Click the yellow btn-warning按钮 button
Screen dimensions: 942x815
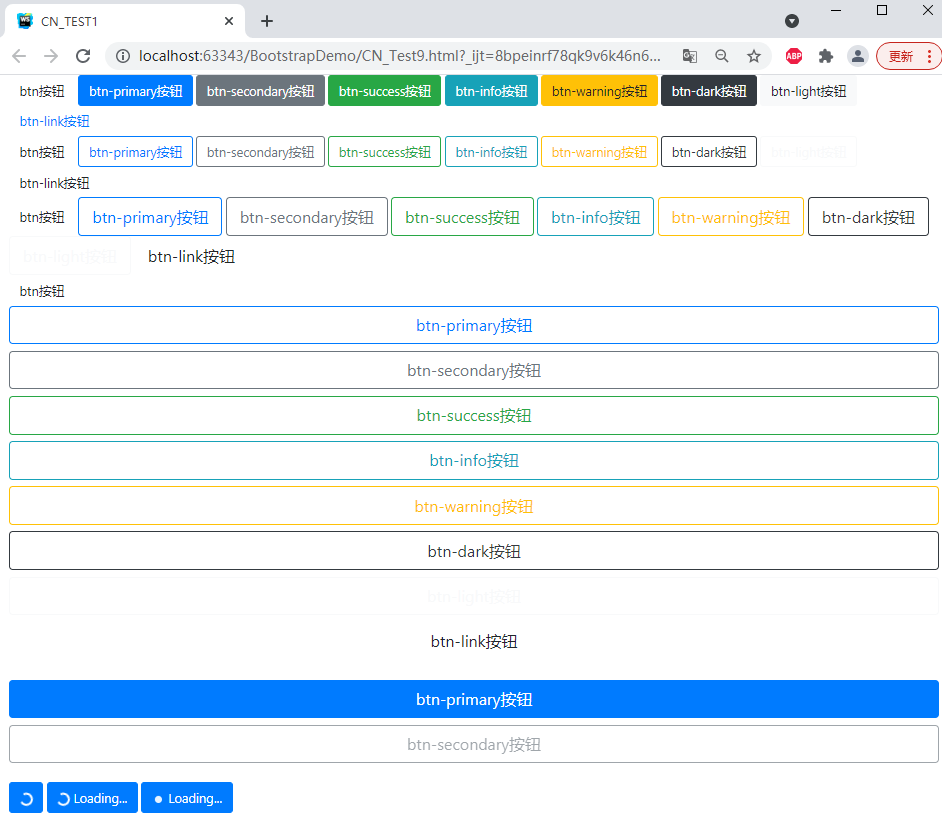point(599,90)
